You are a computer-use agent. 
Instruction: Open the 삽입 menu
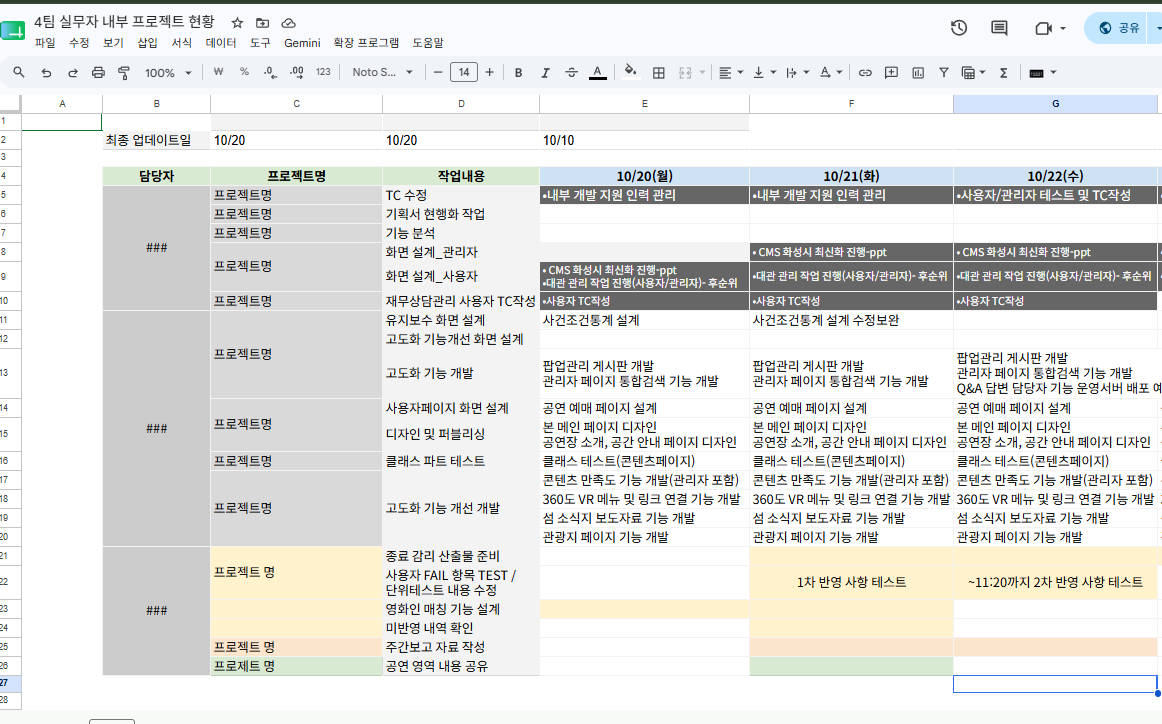[147, 43]
